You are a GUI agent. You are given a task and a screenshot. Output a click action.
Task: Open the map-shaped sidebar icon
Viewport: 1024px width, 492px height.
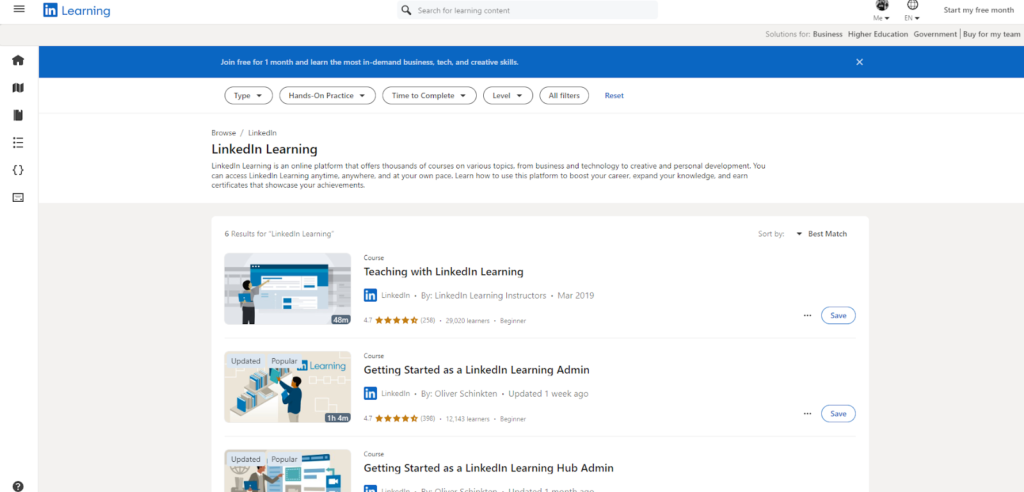[18, 88]
